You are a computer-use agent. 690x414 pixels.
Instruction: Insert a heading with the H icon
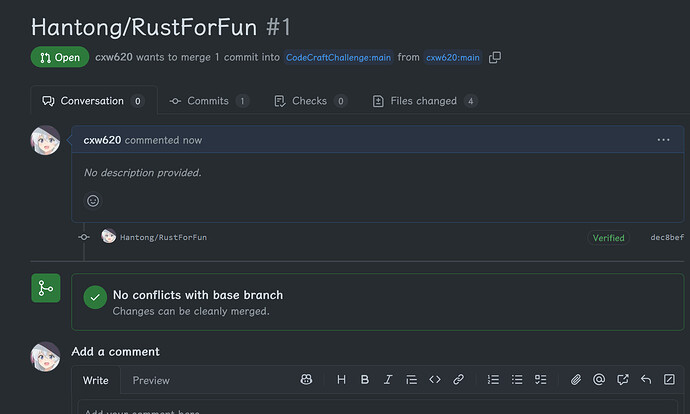tap(341, 380)
